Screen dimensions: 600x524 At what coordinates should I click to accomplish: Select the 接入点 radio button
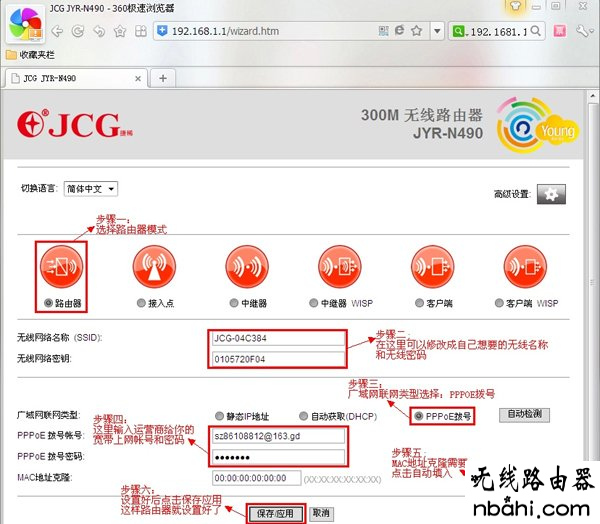coord(141,303)
